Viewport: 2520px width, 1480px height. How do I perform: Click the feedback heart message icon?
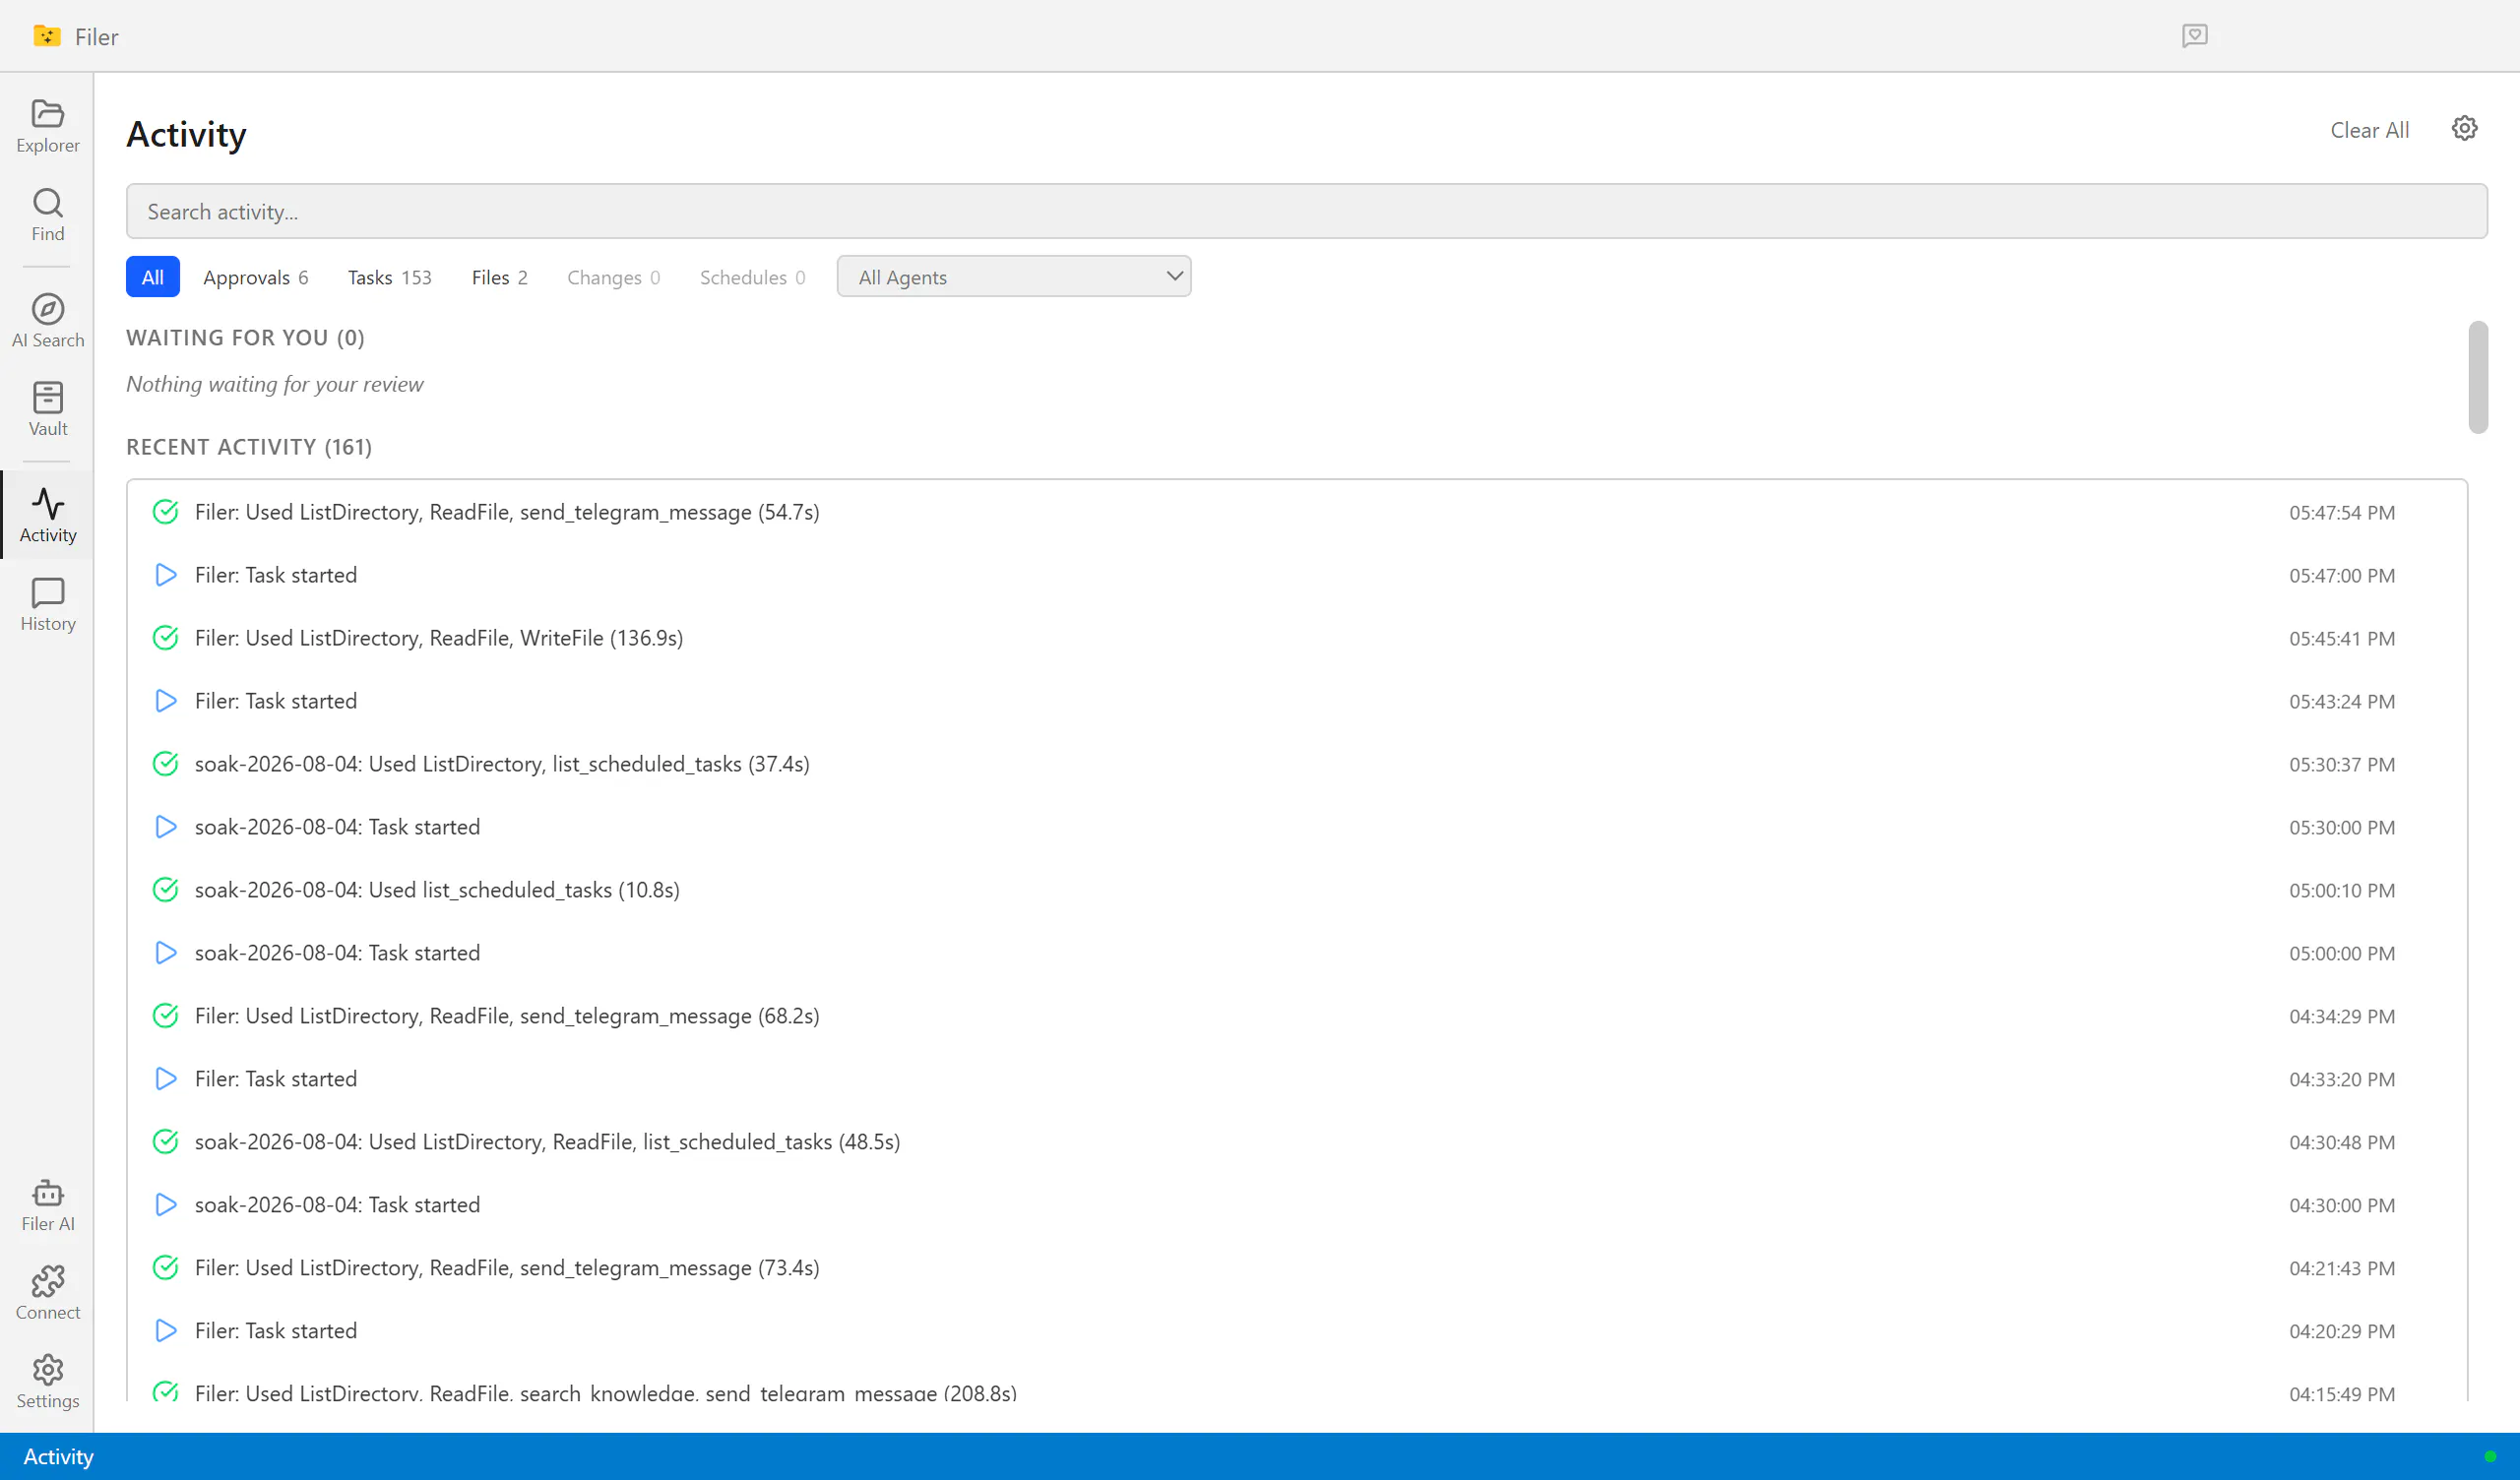(2194, 36)
